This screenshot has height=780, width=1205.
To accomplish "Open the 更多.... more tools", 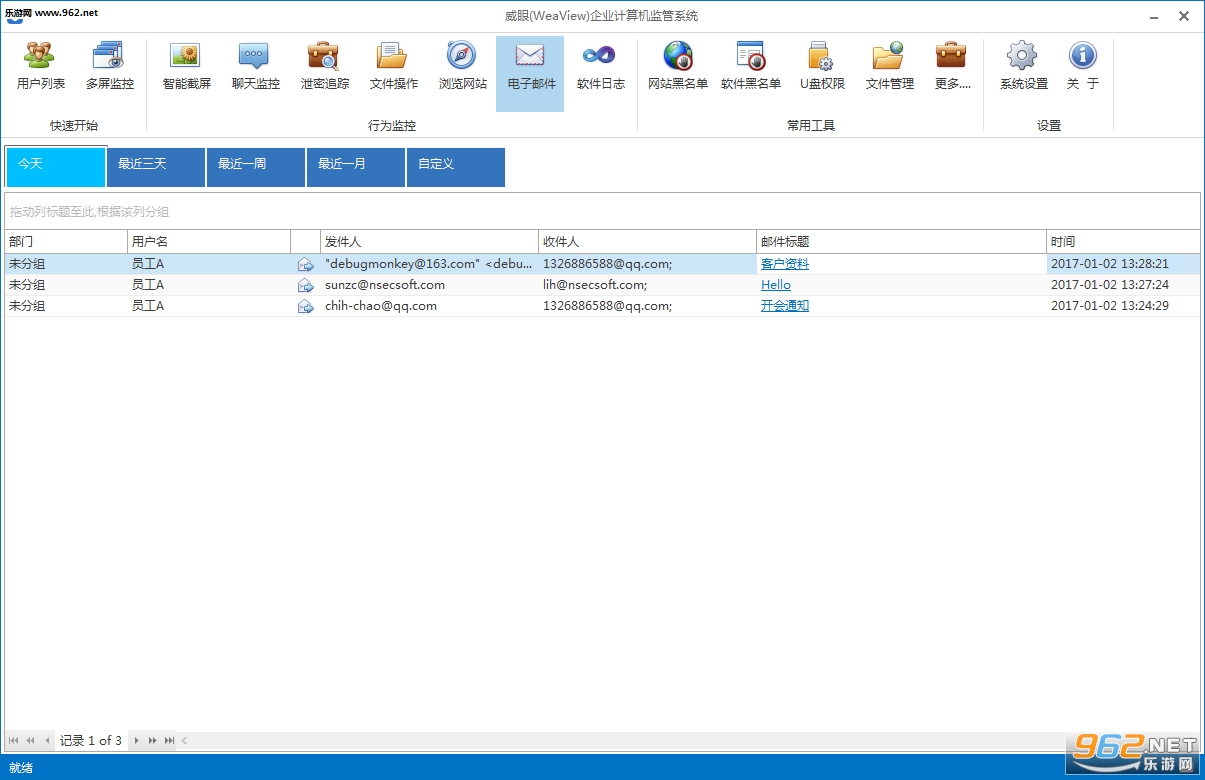I will [952, 66].
